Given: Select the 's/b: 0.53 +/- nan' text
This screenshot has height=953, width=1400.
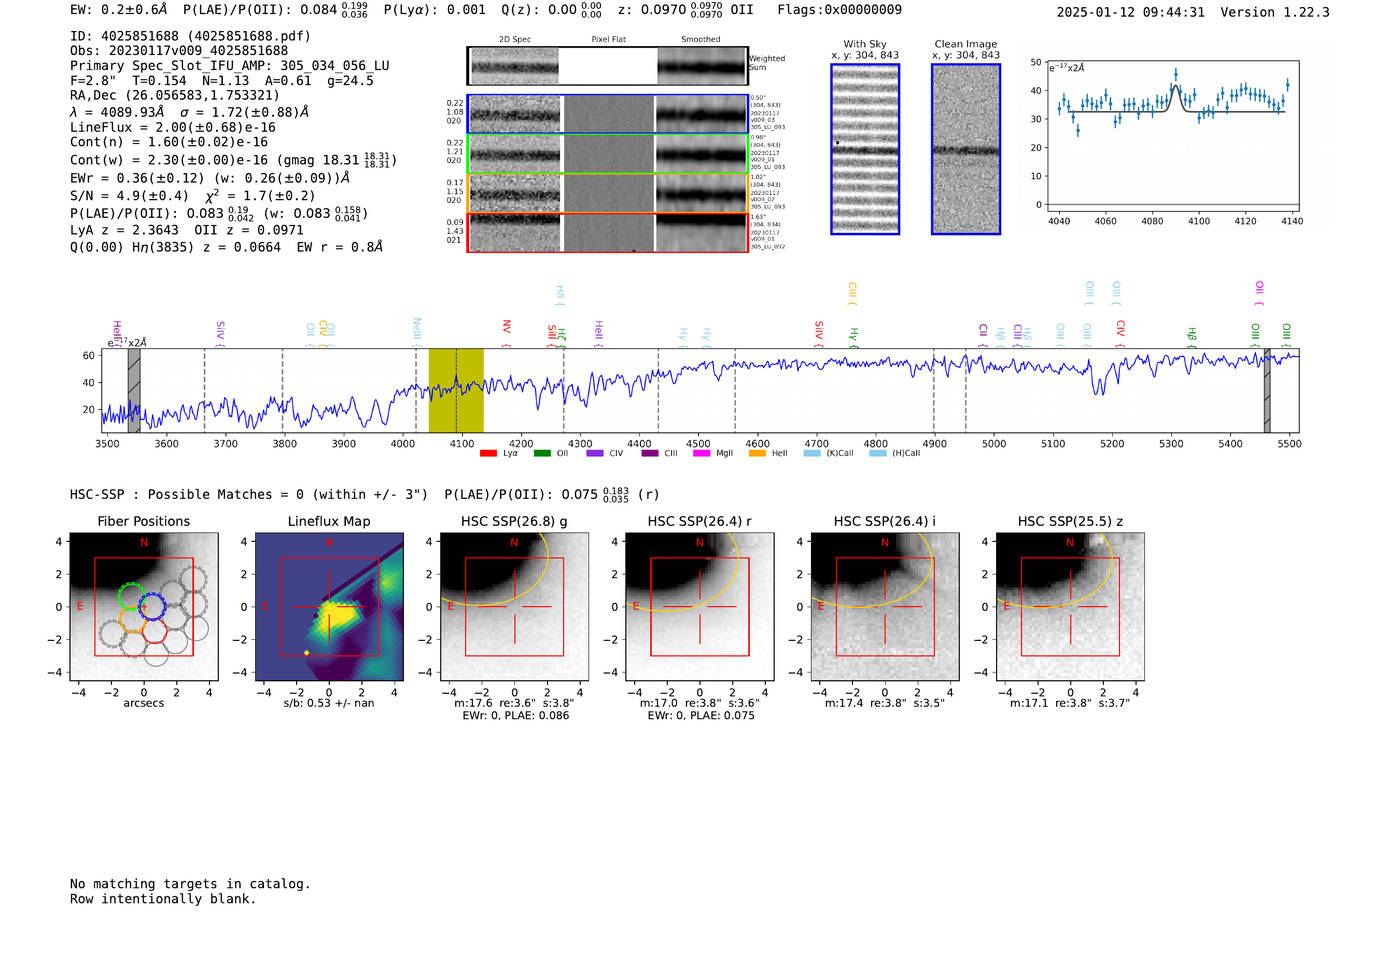Looking at the screenshot, I should coord(329,703).
